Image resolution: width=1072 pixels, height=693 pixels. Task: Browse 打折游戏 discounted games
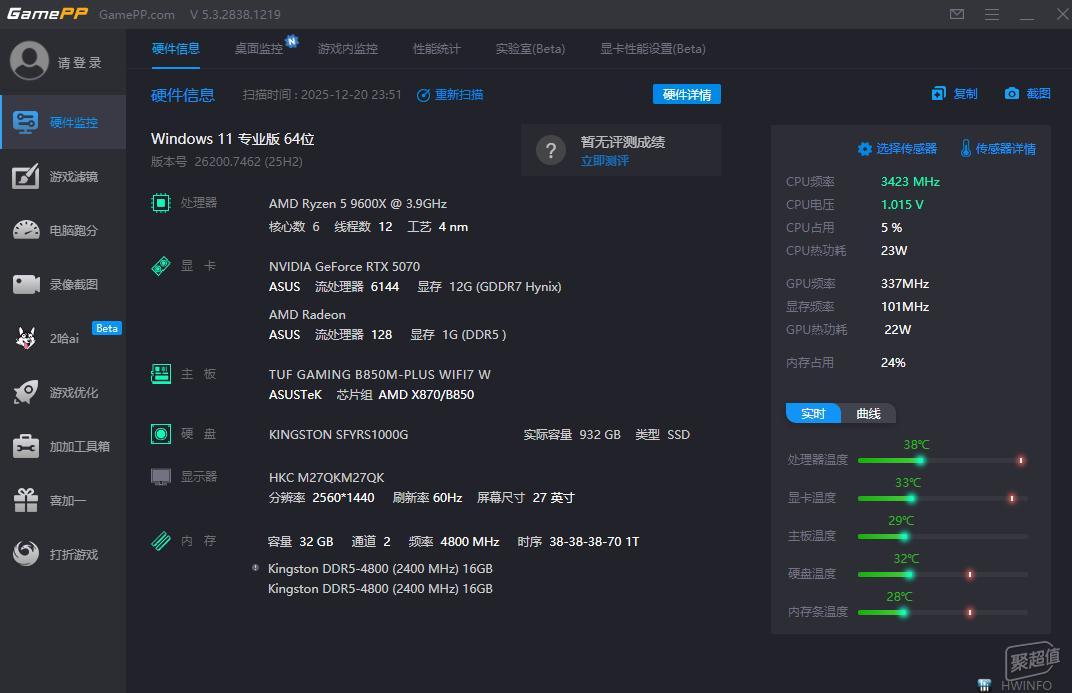pos(63,554)
